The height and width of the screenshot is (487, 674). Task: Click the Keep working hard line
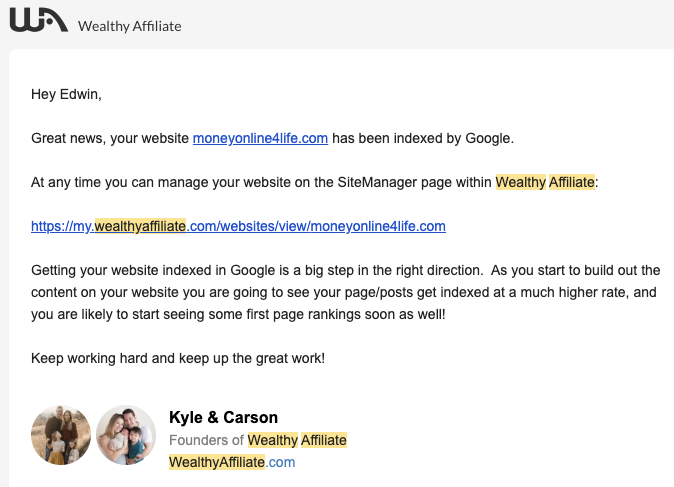(x=178, y=357)
